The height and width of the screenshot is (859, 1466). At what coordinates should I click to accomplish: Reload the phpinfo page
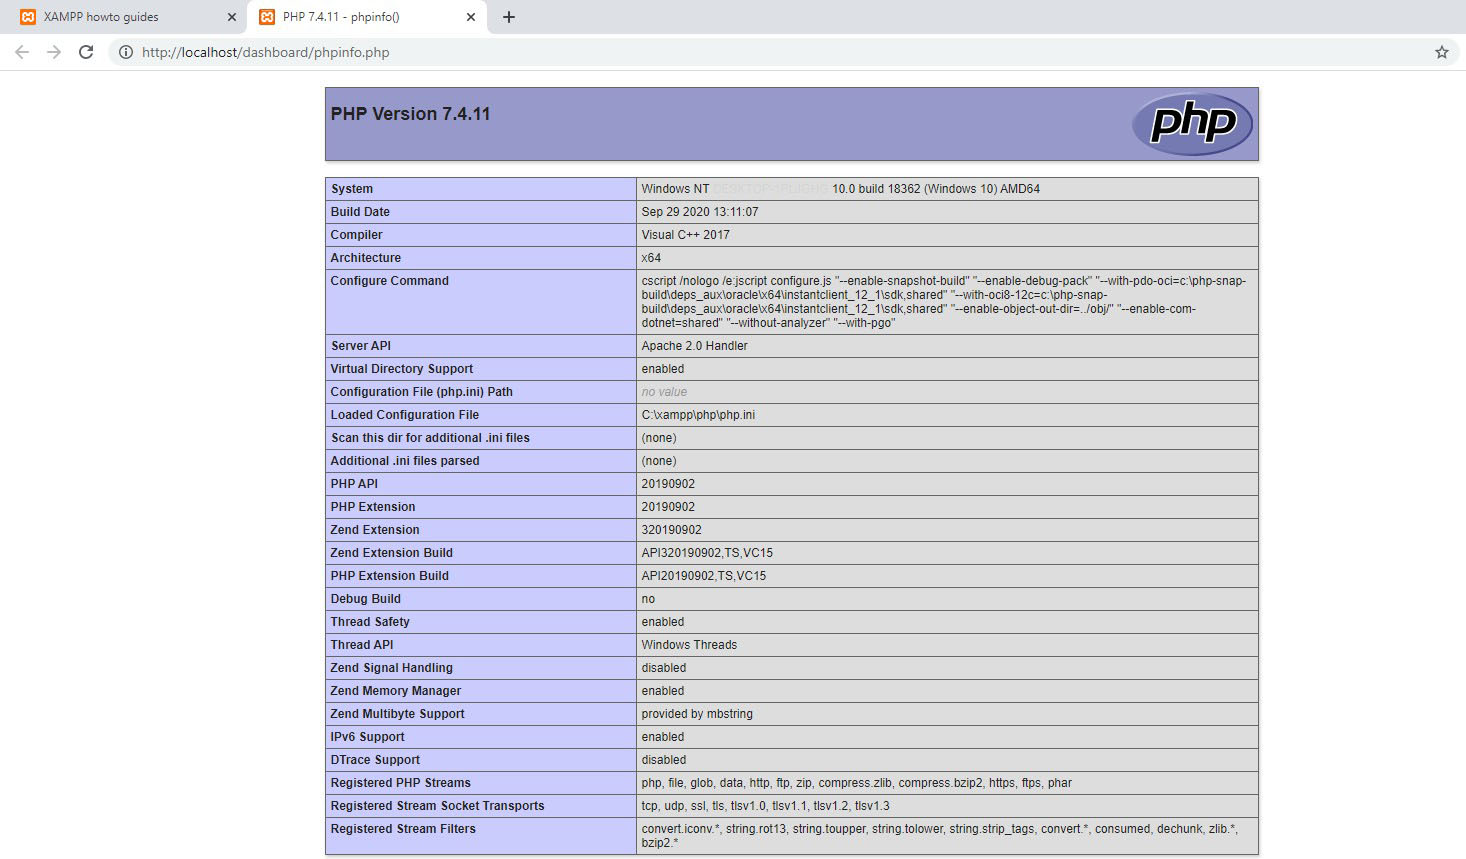(x=86, y=52)
